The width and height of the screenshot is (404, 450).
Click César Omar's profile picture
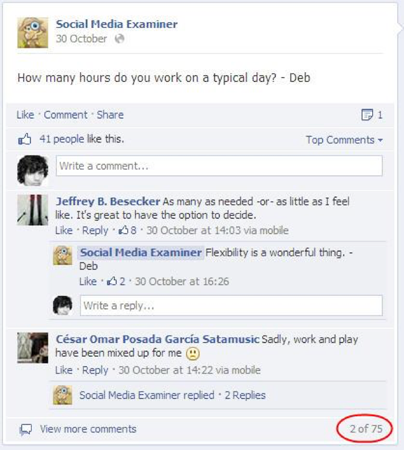click(x=33, y=348)
